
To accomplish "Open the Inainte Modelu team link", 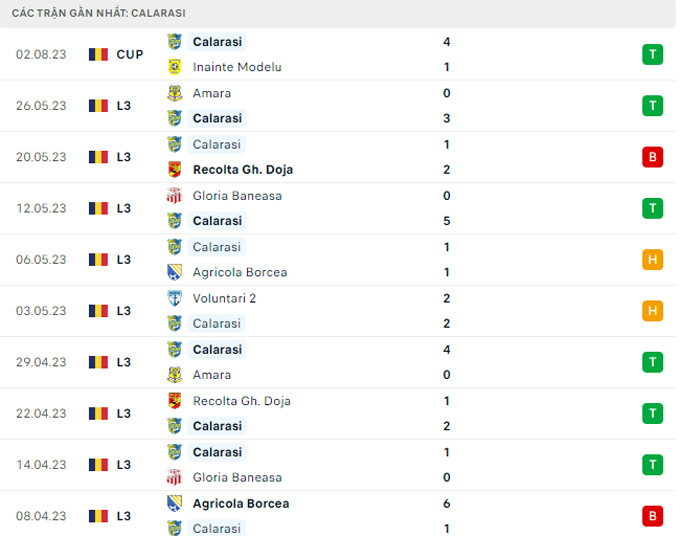I will (x=237, y=67).
